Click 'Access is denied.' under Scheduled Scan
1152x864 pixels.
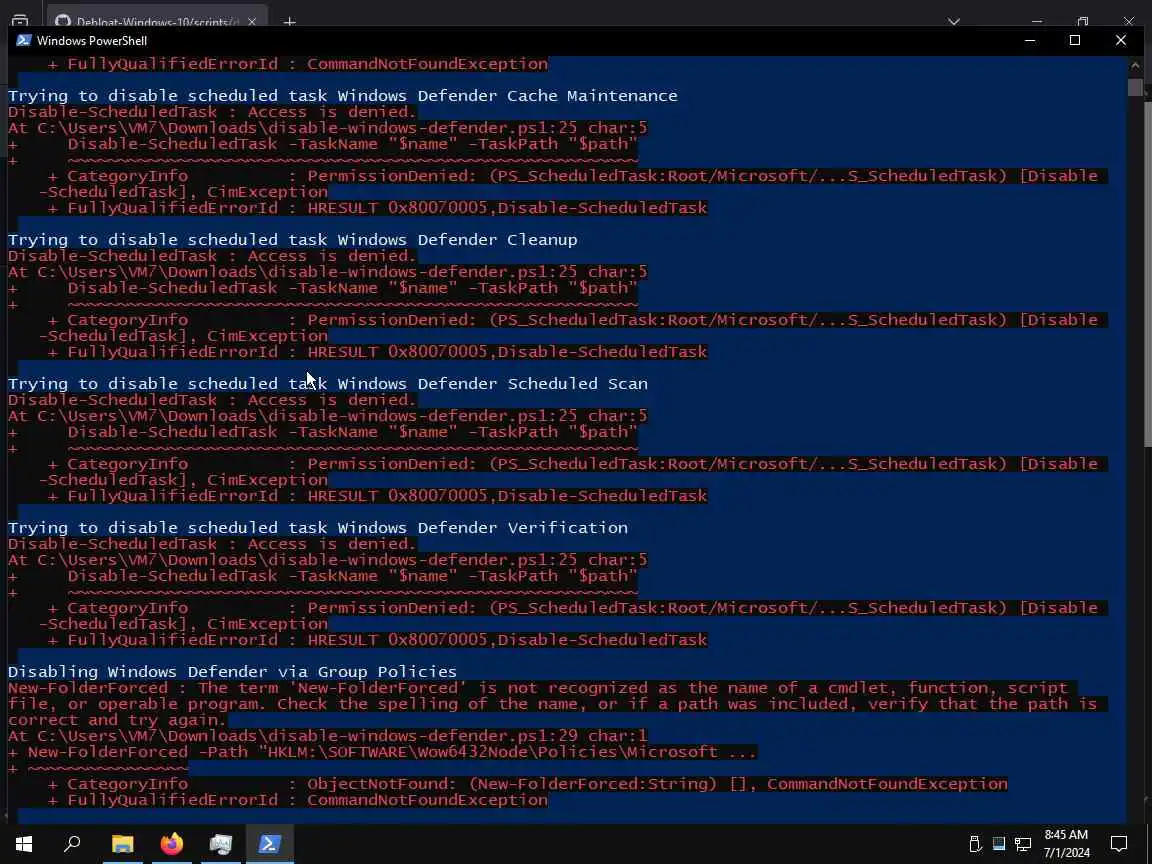tap(332, 400)
